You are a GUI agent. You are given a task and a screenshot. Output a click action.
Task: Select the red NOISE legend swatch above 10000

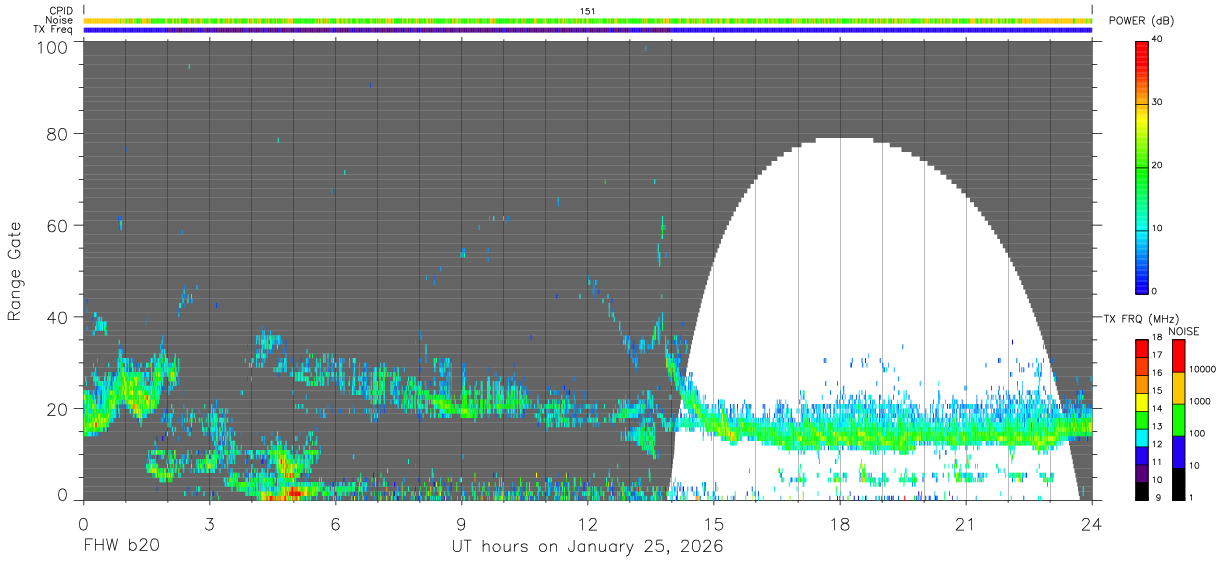(1178, 356)
